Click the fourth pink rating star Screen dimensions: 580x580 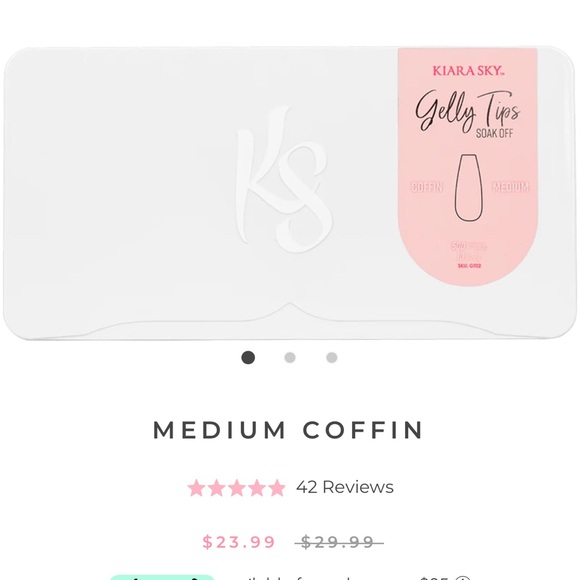coord(256,488)
